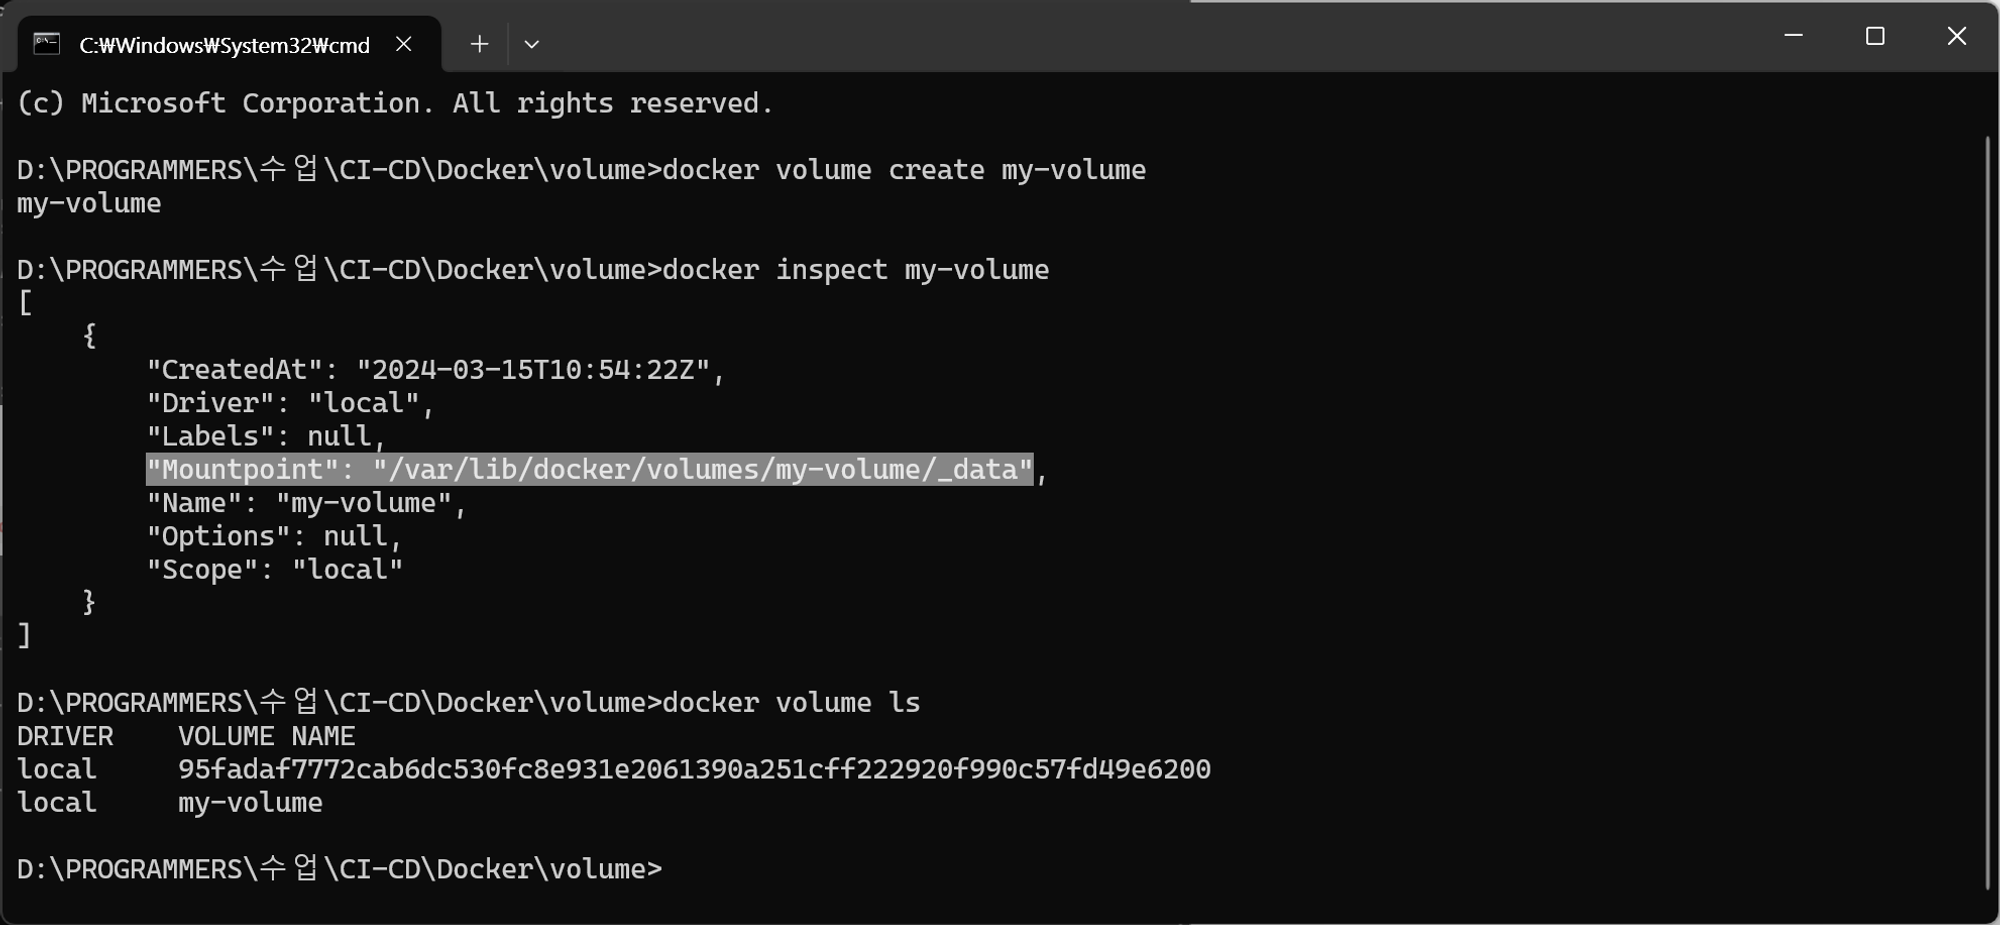This screenshot has height=925, width=2000.
Task: Click the "docker volume ls" command text
Action: (x=791, y=703)
